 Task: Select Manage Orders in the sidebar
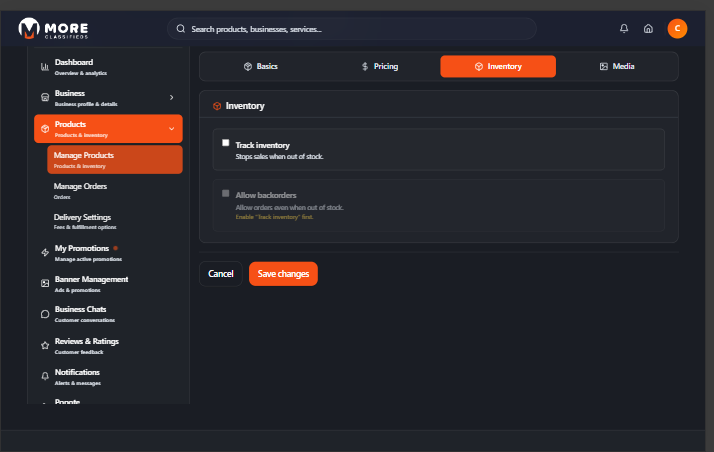[x=81, y=189]
